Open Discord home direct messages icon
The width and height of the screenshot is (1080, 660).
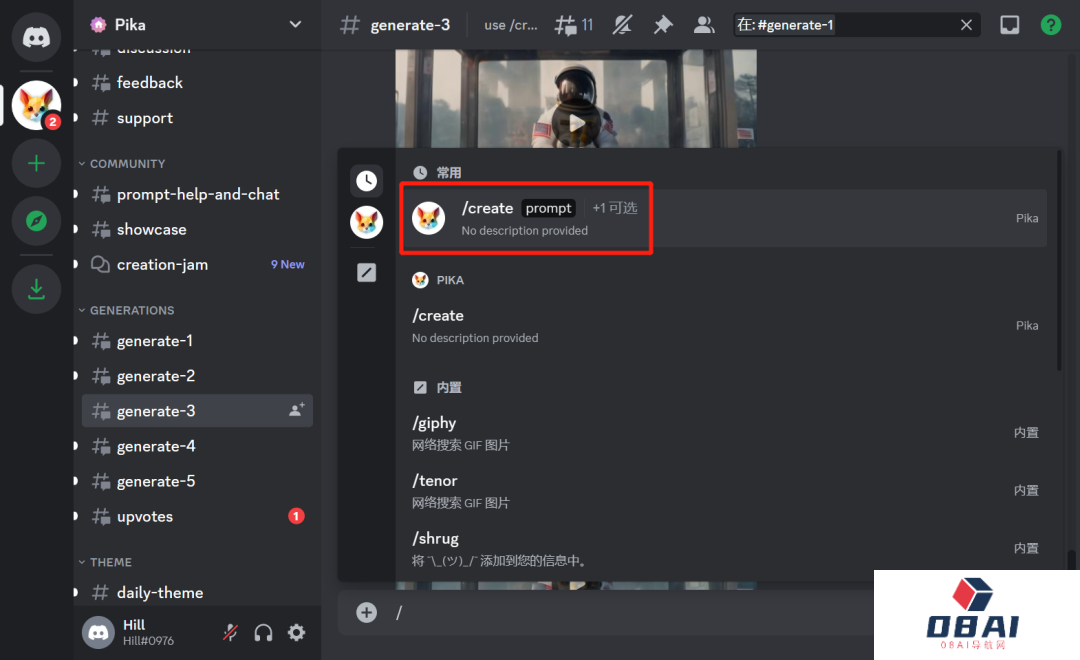(x=37, y=37)
